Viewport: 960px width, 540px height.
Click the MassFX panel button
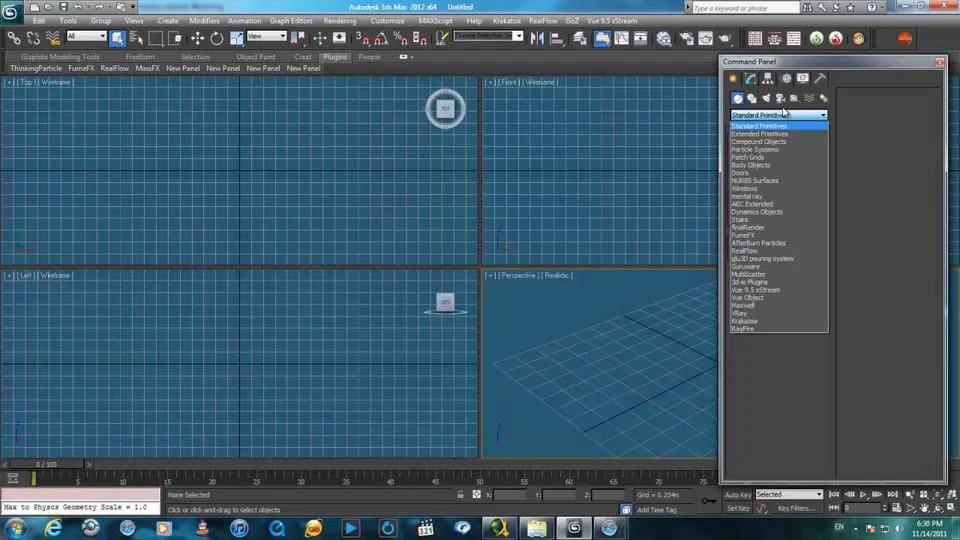[148, 69]
